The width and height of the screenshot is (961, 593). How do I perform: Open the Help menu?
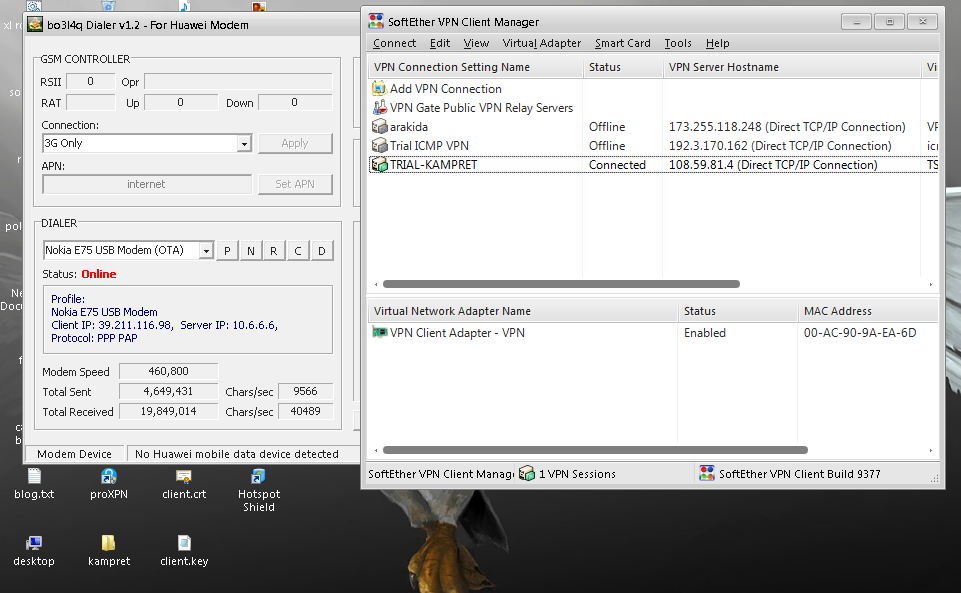717,43
